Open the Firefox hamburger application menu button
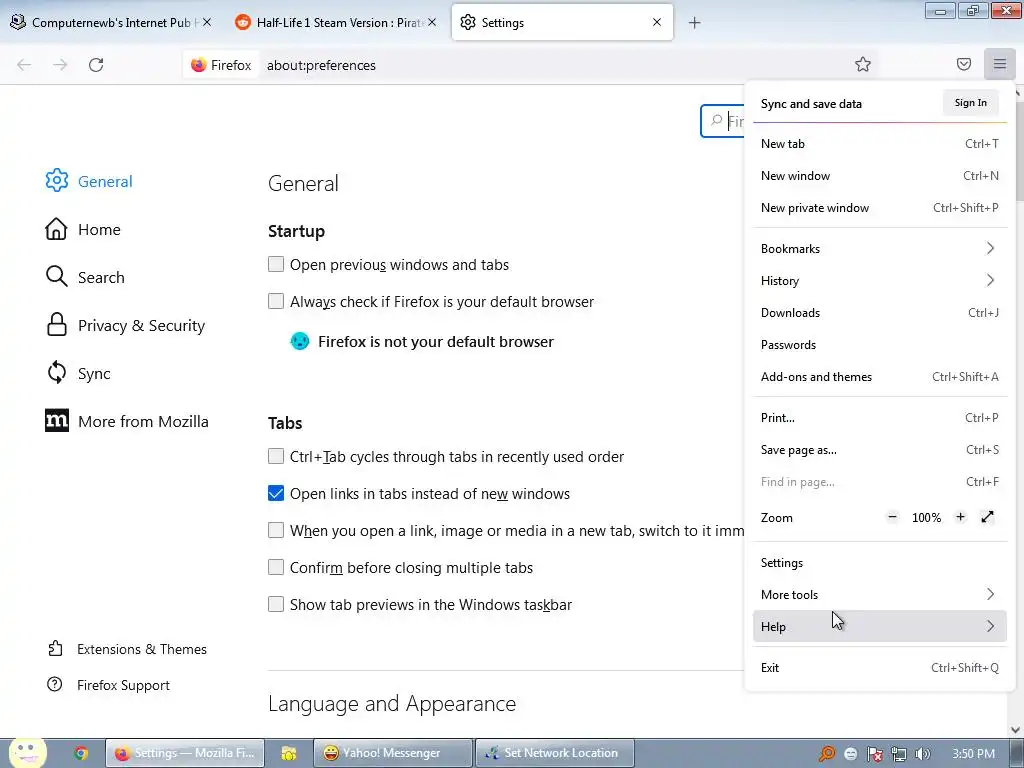This screenshot has width=1024, height=768. (999, 64)
